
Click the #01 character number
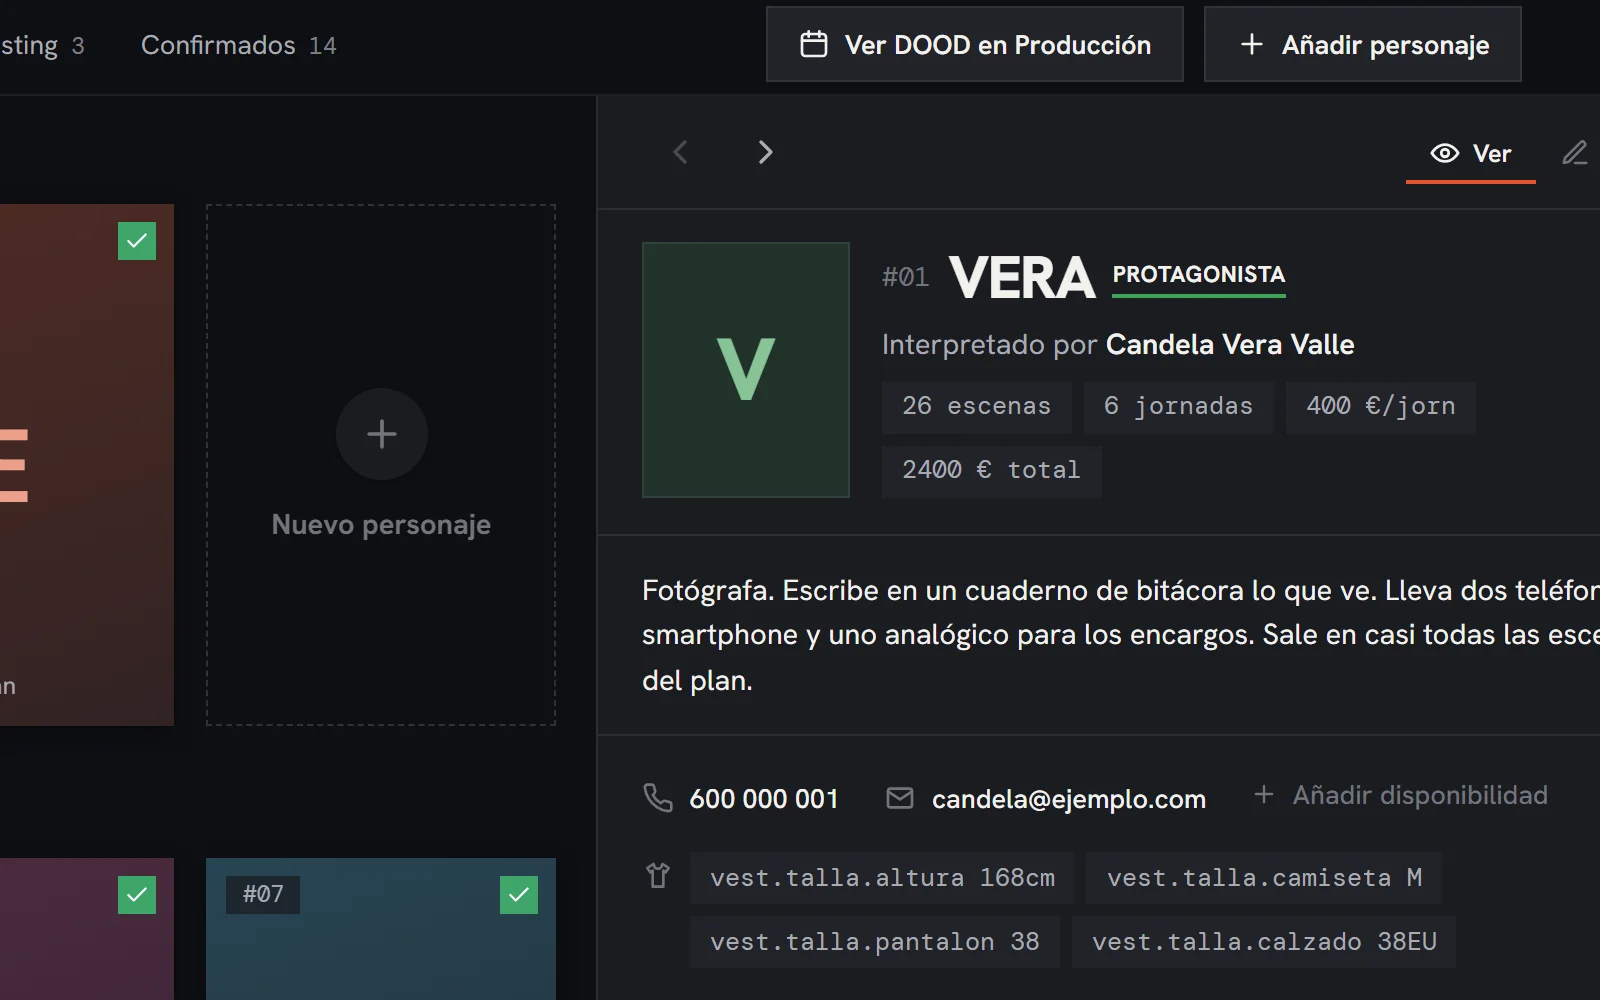[905, 277]
